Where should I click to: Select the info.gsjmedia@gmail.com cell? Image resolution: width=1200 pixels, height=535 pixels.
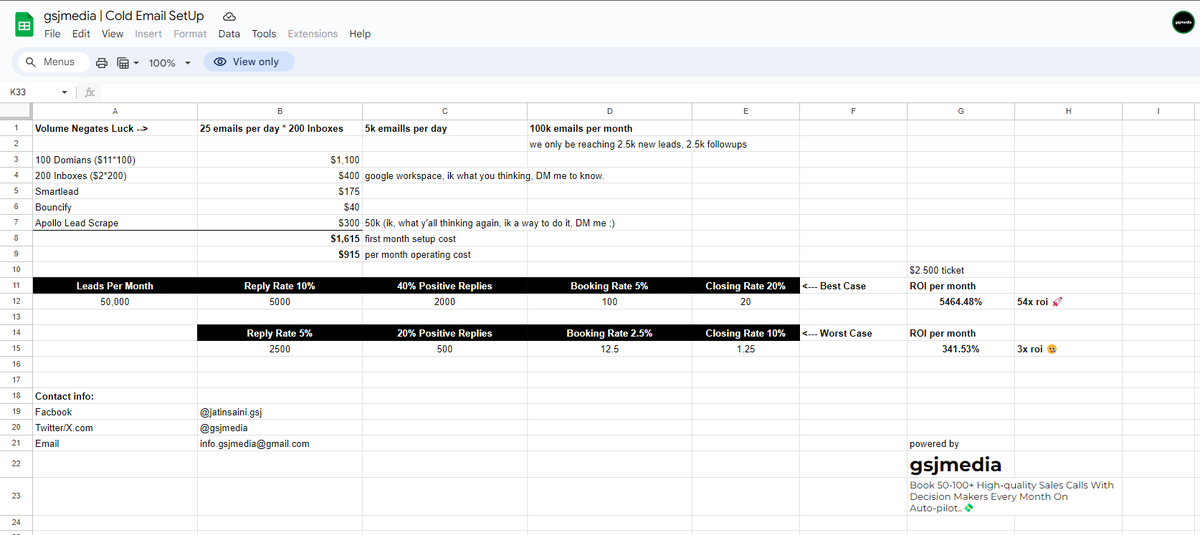(x=279, y=443)
